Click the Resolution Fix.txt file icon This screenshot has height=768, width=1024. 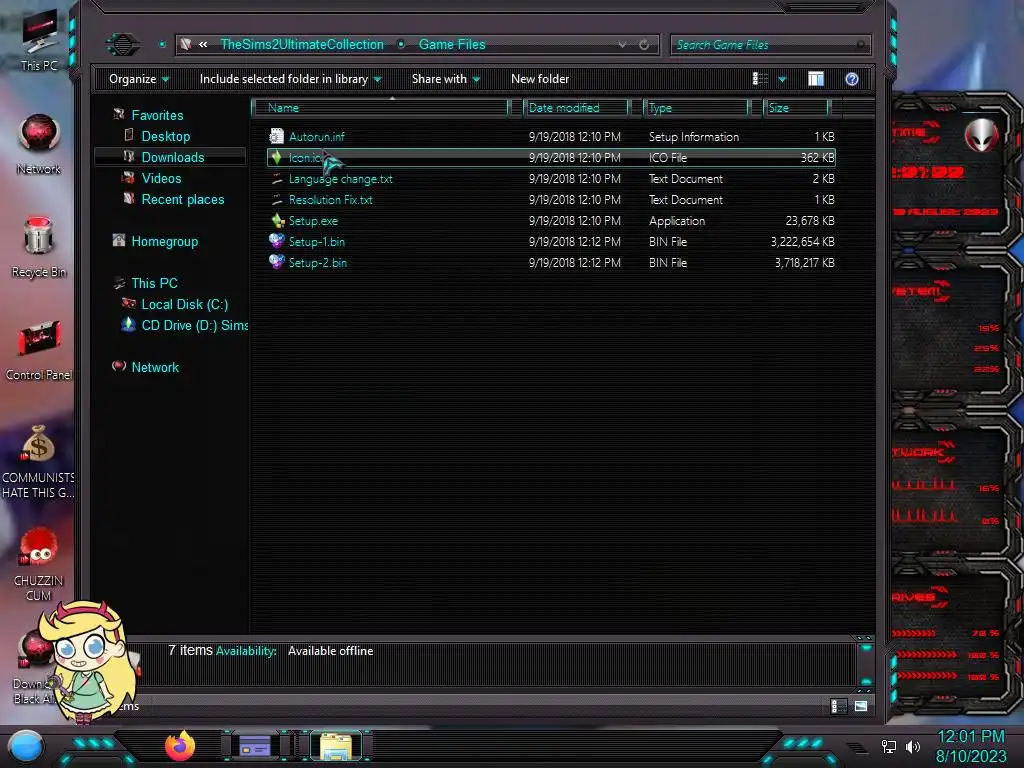click(277, 199)
